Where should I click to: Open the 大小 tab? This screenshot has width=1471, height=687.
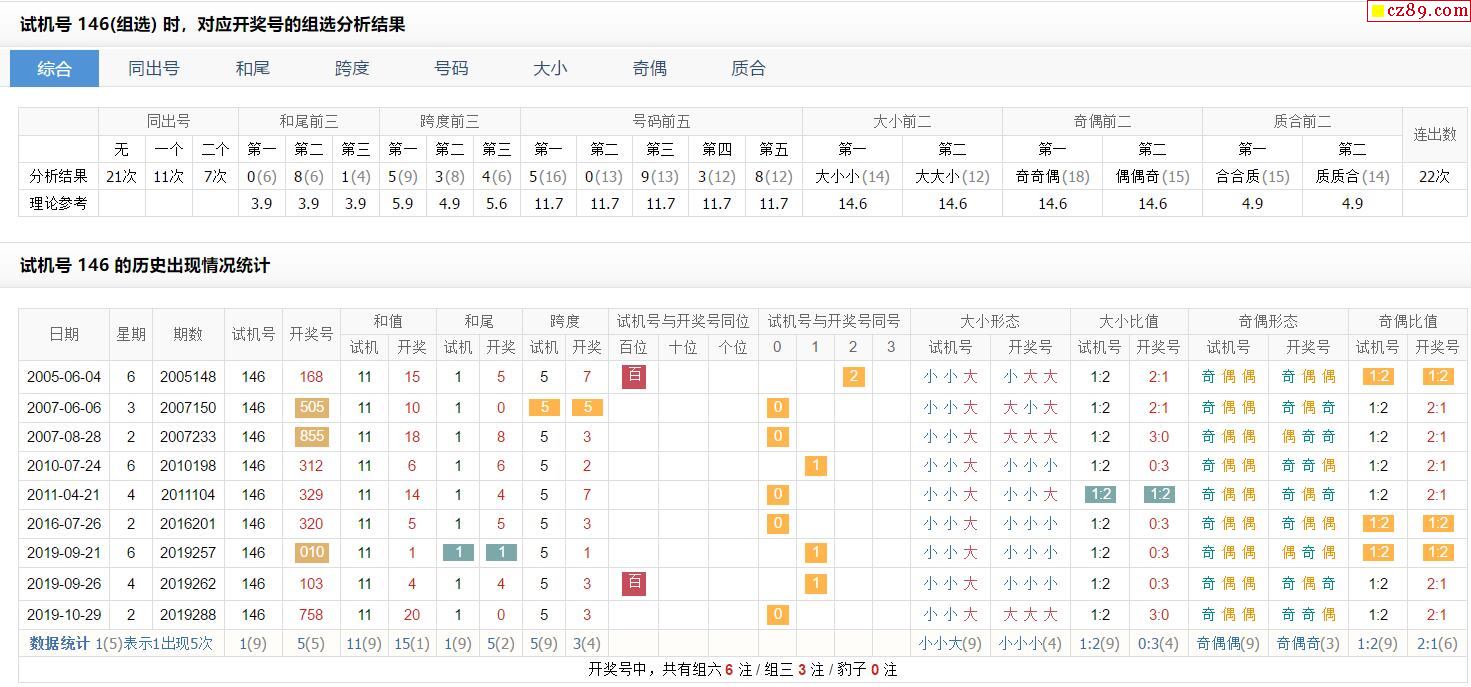[550, 69]
